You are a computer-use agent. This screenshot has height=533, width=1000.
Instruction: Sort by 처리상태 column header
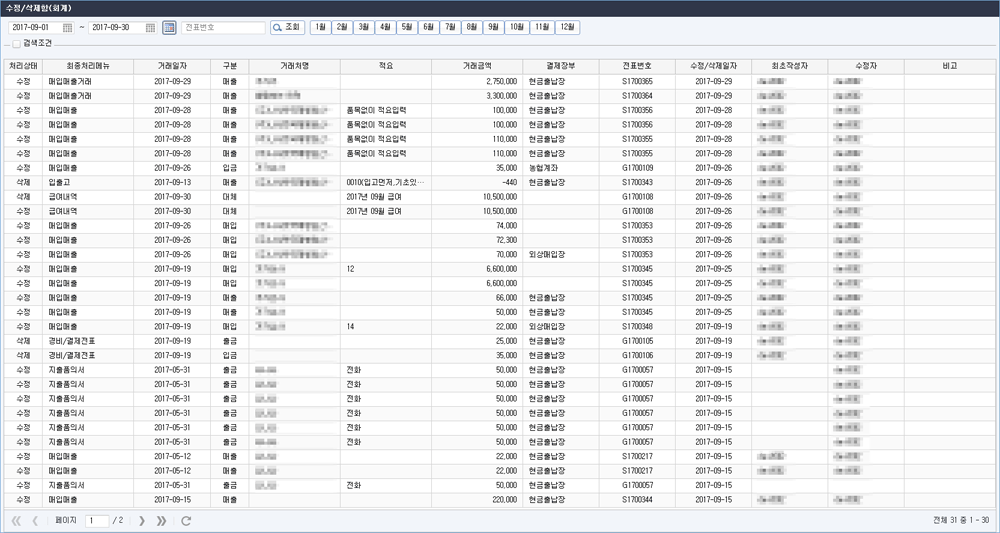[x=23, y=66]
